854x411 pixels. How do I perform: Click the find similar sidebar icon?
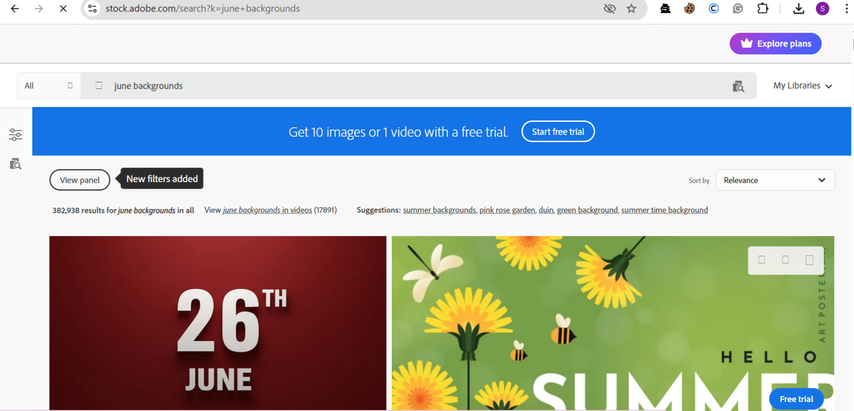(15, 163)
